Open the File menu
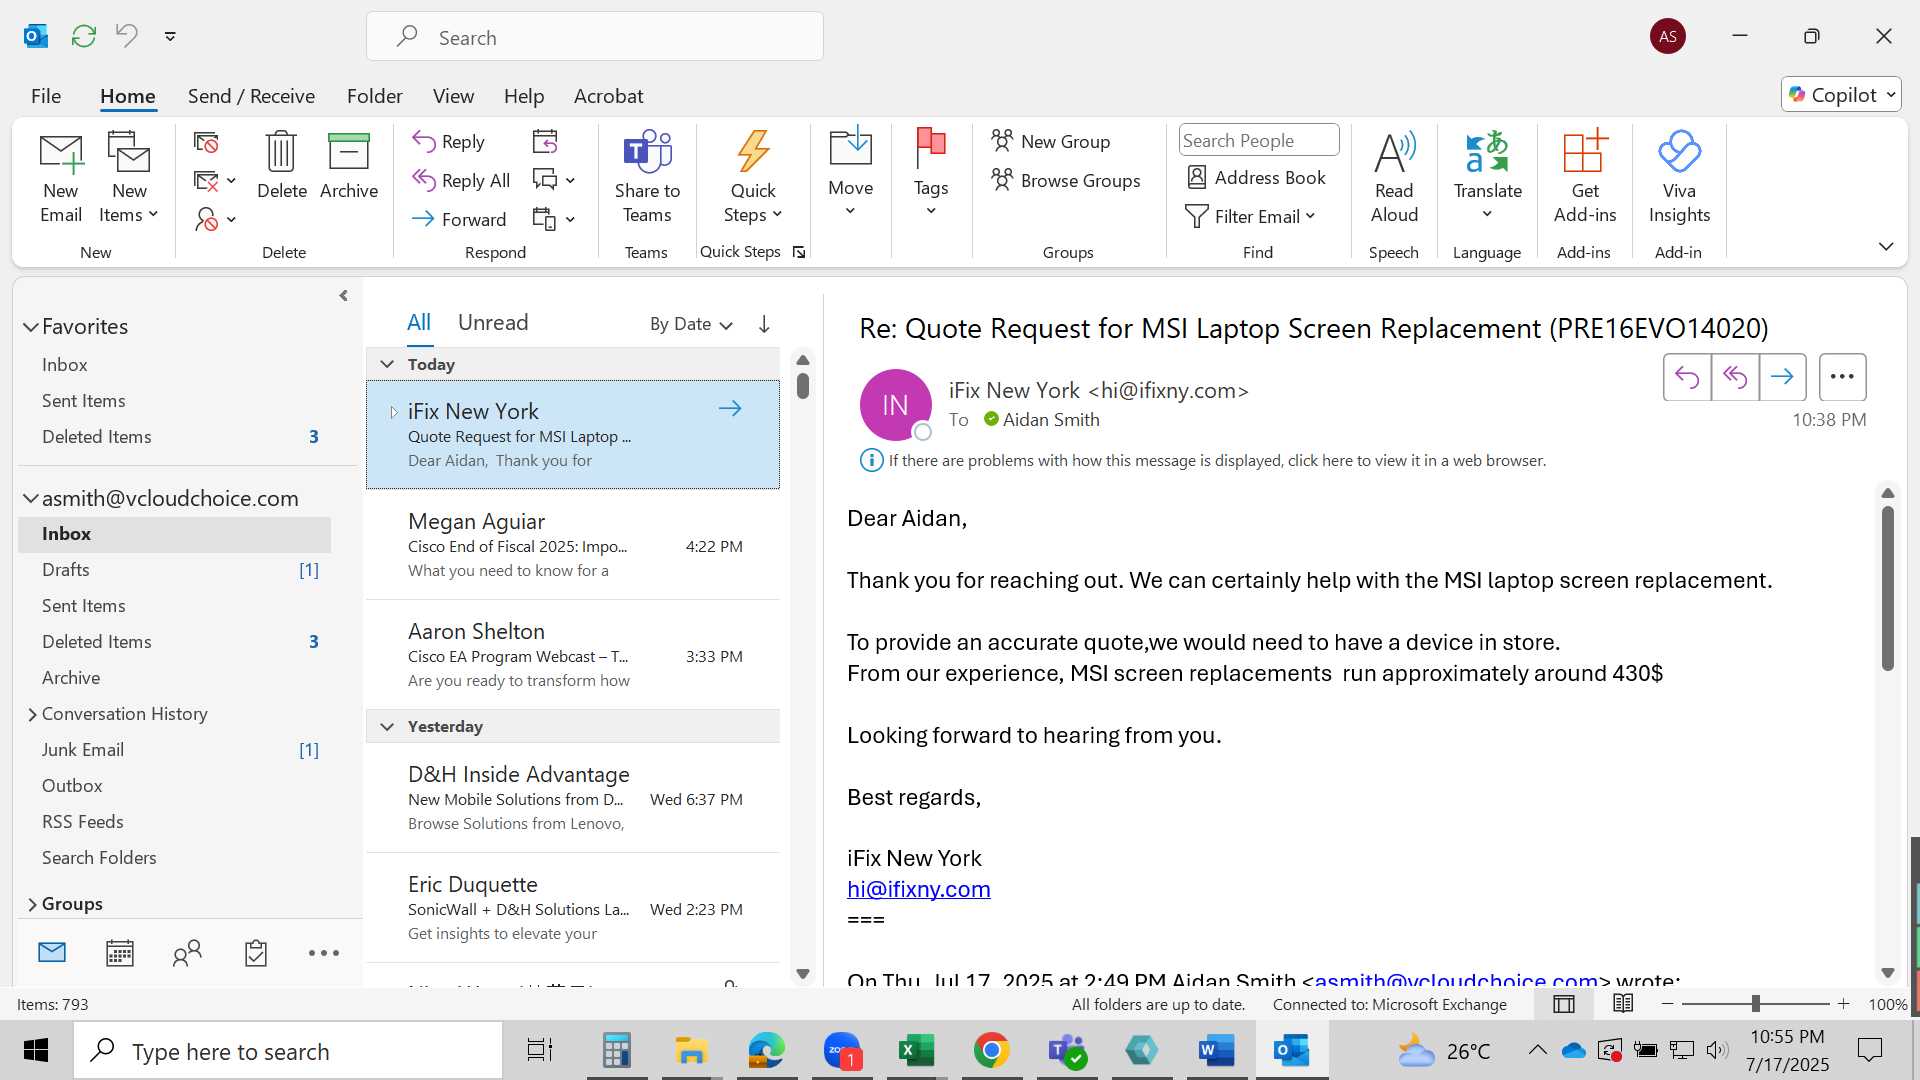The image size is (1920, 1080). [x=46, y=96]
